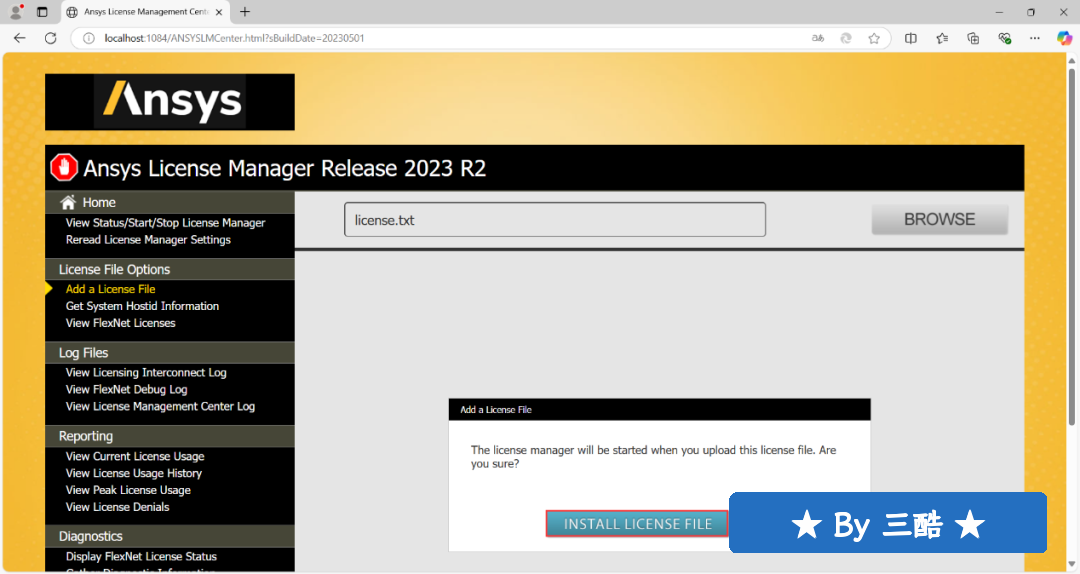1080x574 pixels.
Task: Open Get System Hostid Information
Action: click(142, 306)
